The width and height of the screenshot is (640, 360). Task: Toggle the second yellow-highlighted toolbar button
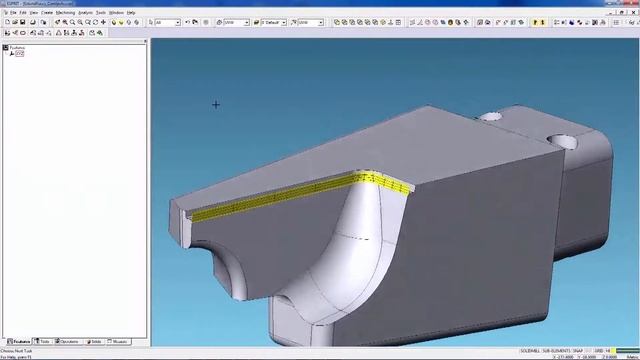543,22
